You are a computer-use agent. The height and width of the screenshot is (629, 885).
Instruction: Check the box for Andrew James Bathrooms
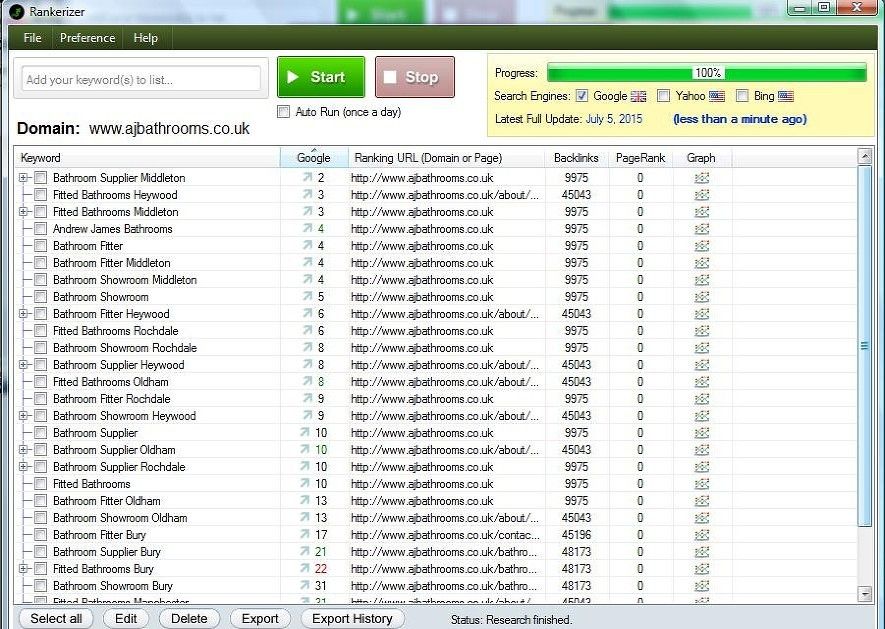tap(40, 229)
